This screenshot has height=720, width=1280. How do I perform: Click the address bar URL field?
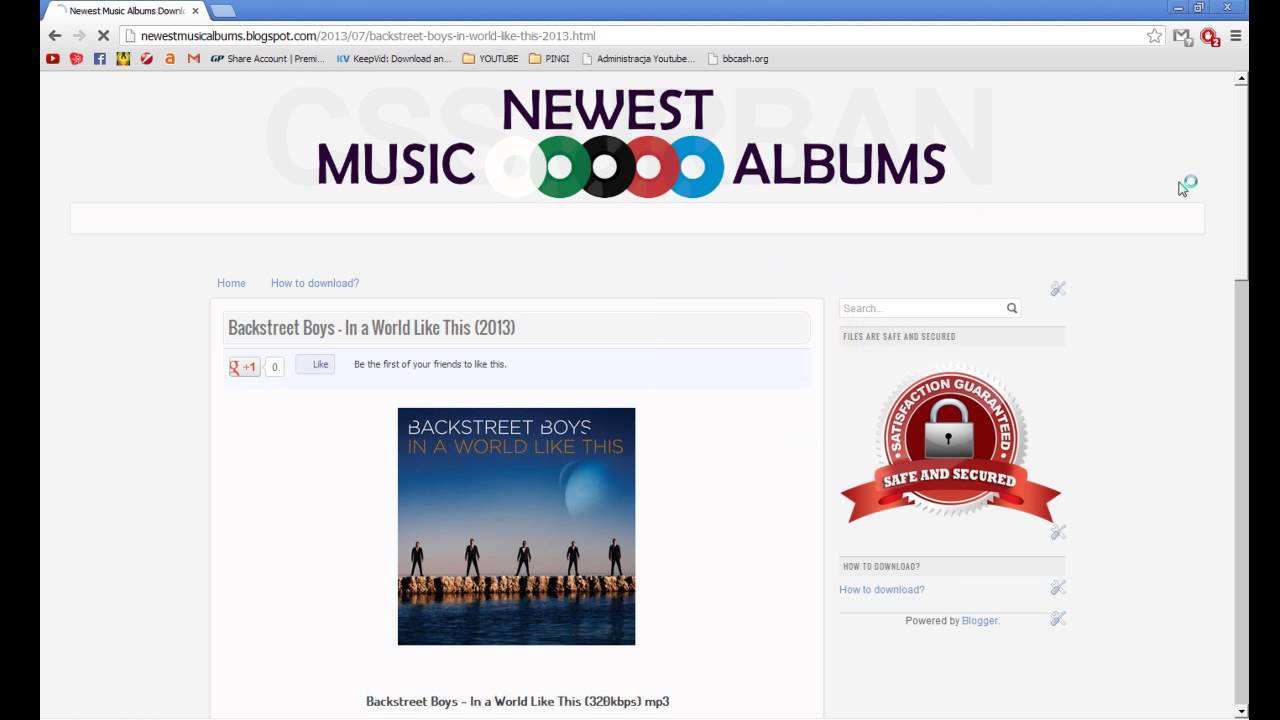coord(640,36)
